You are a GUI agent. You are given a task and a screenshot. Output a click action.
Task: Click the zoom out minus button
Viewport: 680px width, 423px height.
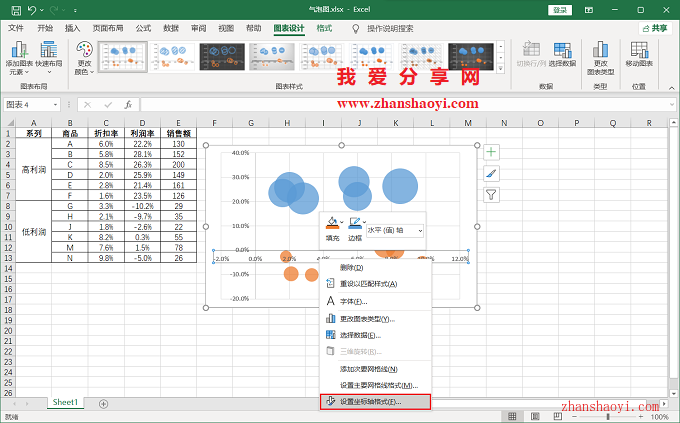pyautogui.click(x=575, y=416)
